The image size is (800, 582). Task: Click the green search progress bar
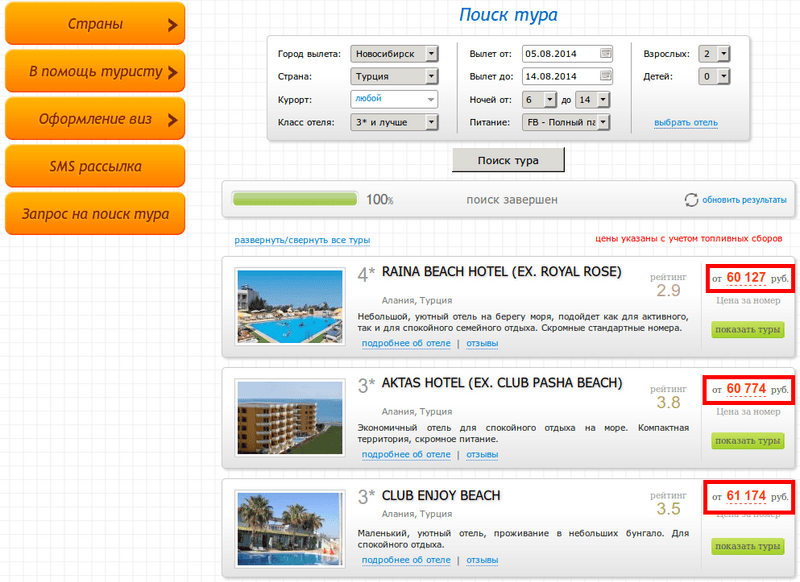click(x=294, y=200)
